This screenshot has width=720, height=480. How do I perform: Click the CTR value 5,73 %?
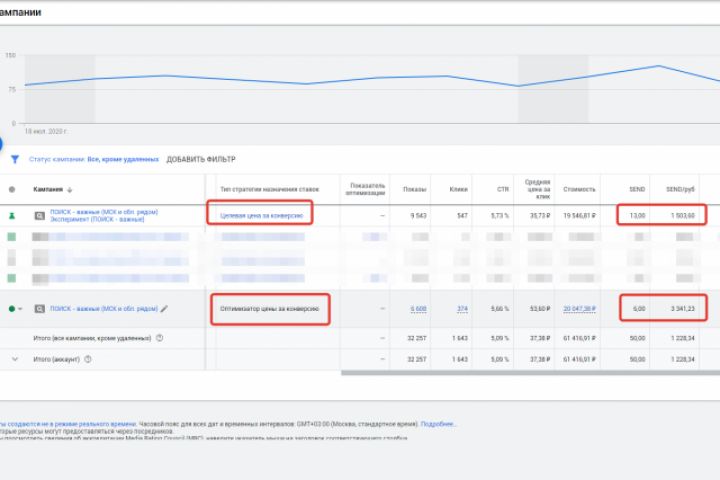[x=500, y=215]
